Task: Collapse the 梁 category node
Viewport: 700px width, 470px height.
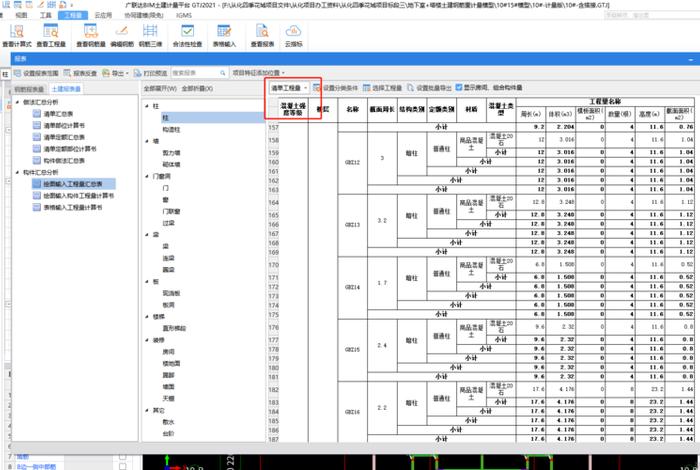Action: click(147, 235)
